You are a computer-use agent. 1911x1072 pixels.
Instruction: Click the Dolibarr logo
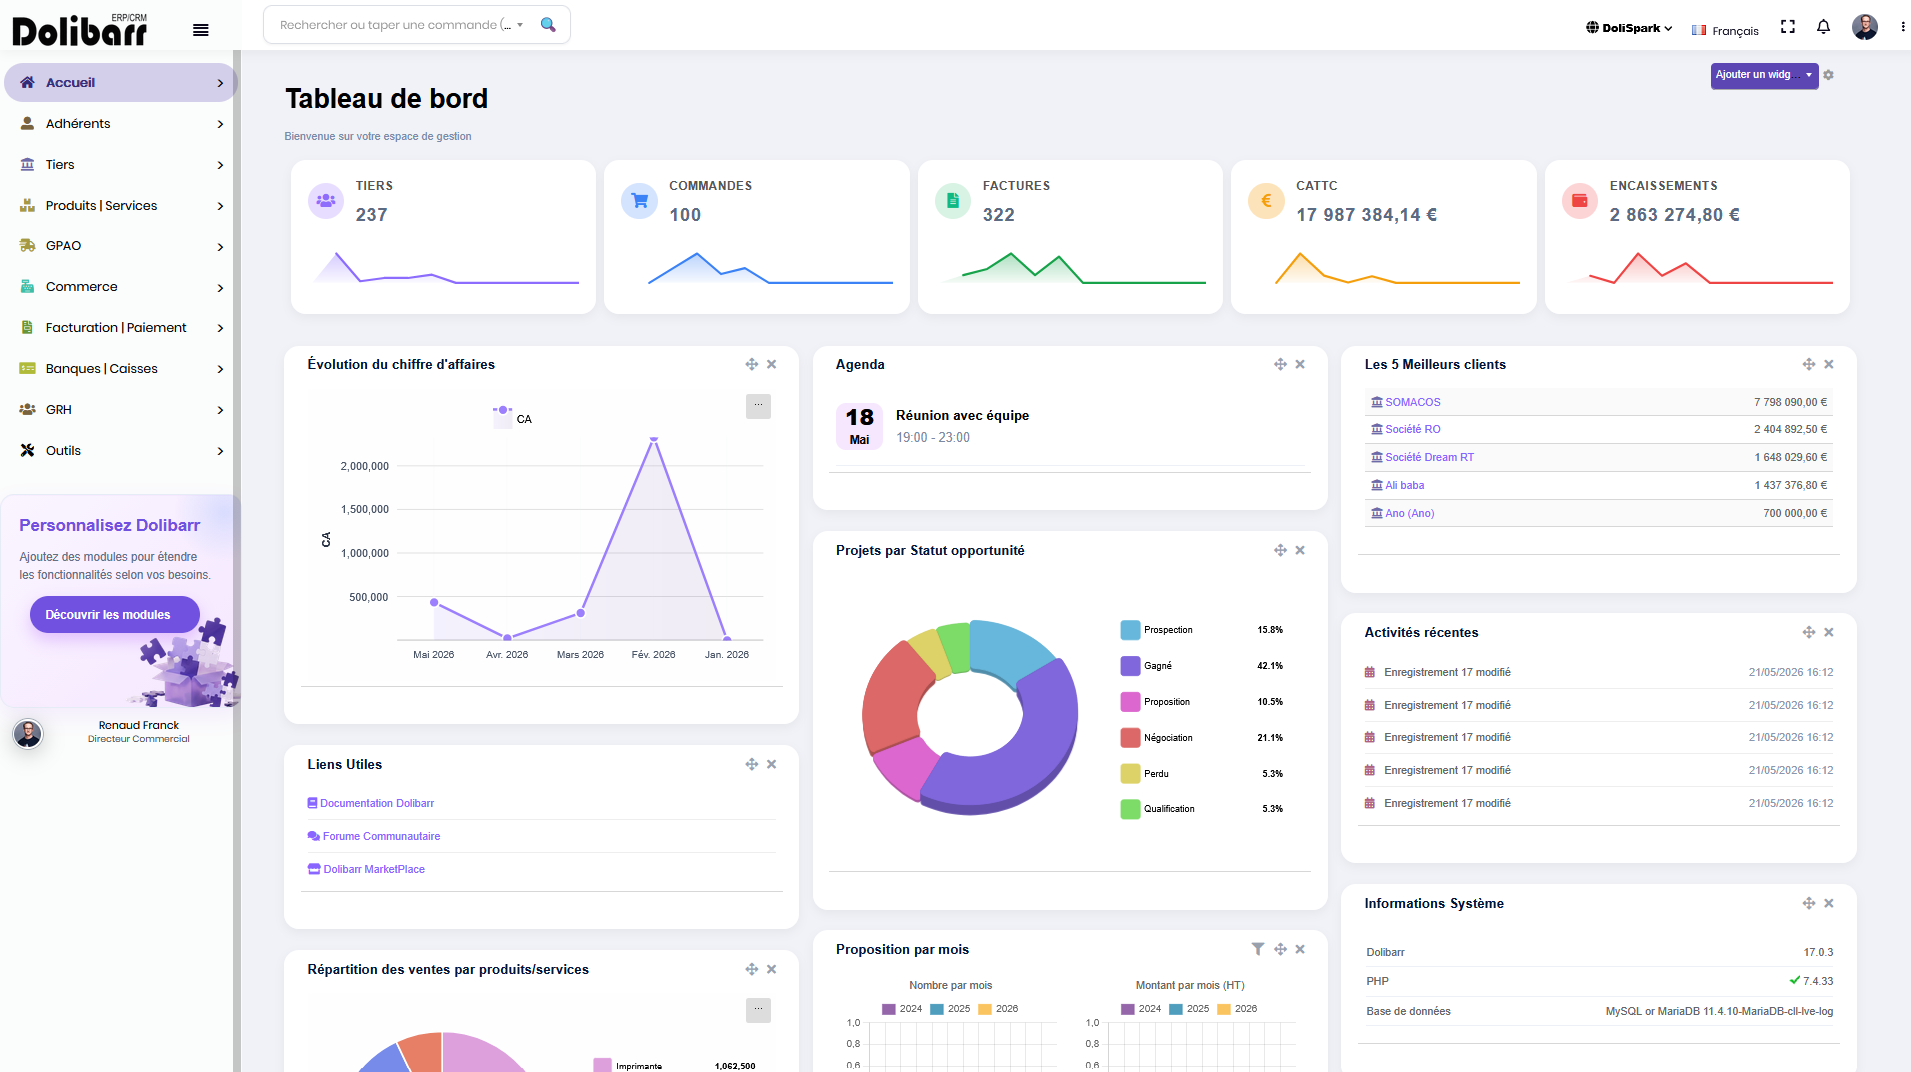(x=80, y=30)
